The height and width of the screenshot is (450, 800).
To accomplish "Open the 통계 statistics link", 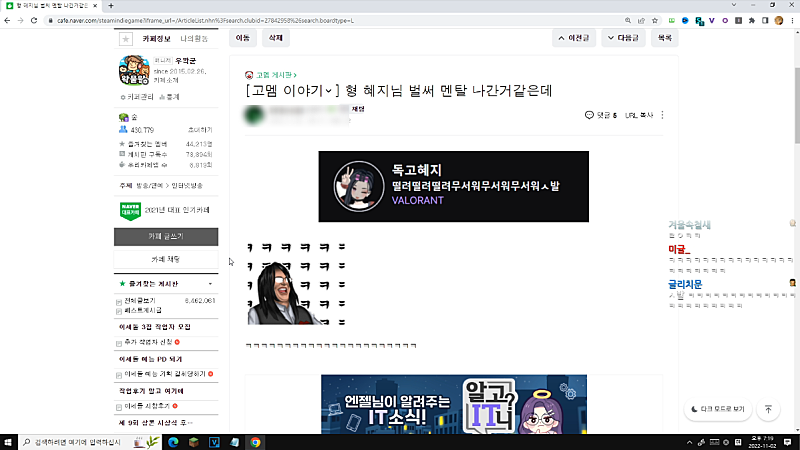I will coord(169,97).
